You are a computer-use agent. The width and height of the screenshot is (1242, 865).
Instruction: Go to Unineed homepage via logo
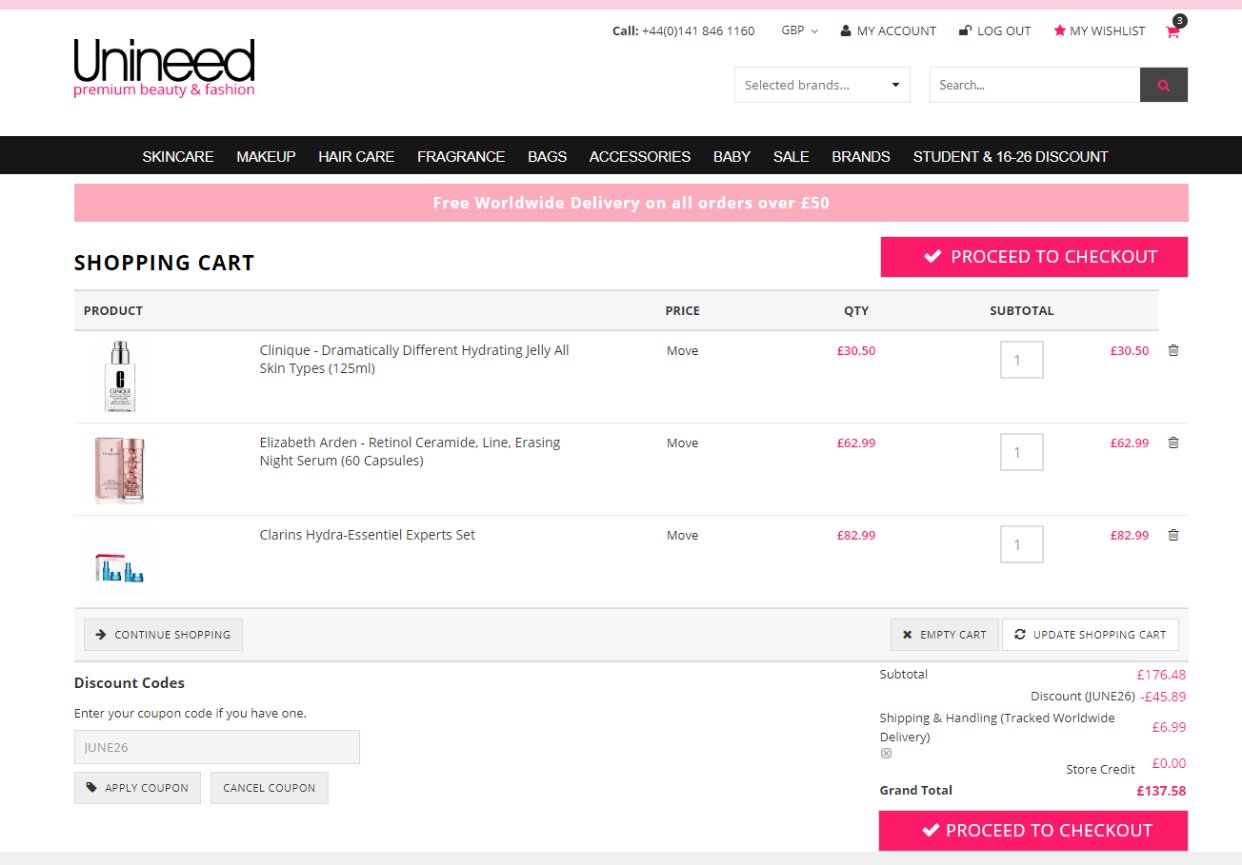tap(164, 68)
